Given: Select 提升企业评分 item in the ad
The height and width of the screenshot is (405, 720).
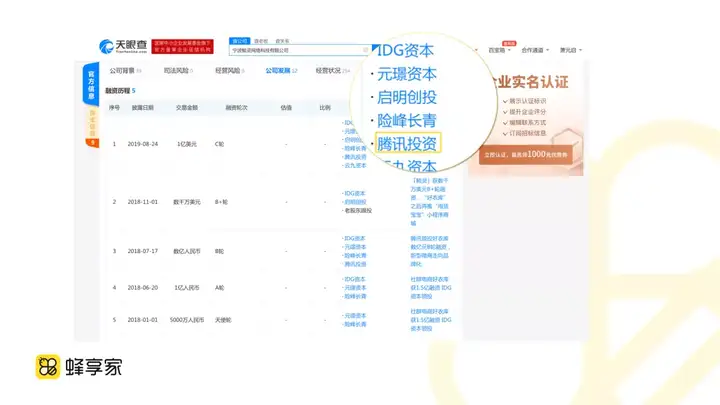Looking at the screenshot, I should click(x=524, y=112).
